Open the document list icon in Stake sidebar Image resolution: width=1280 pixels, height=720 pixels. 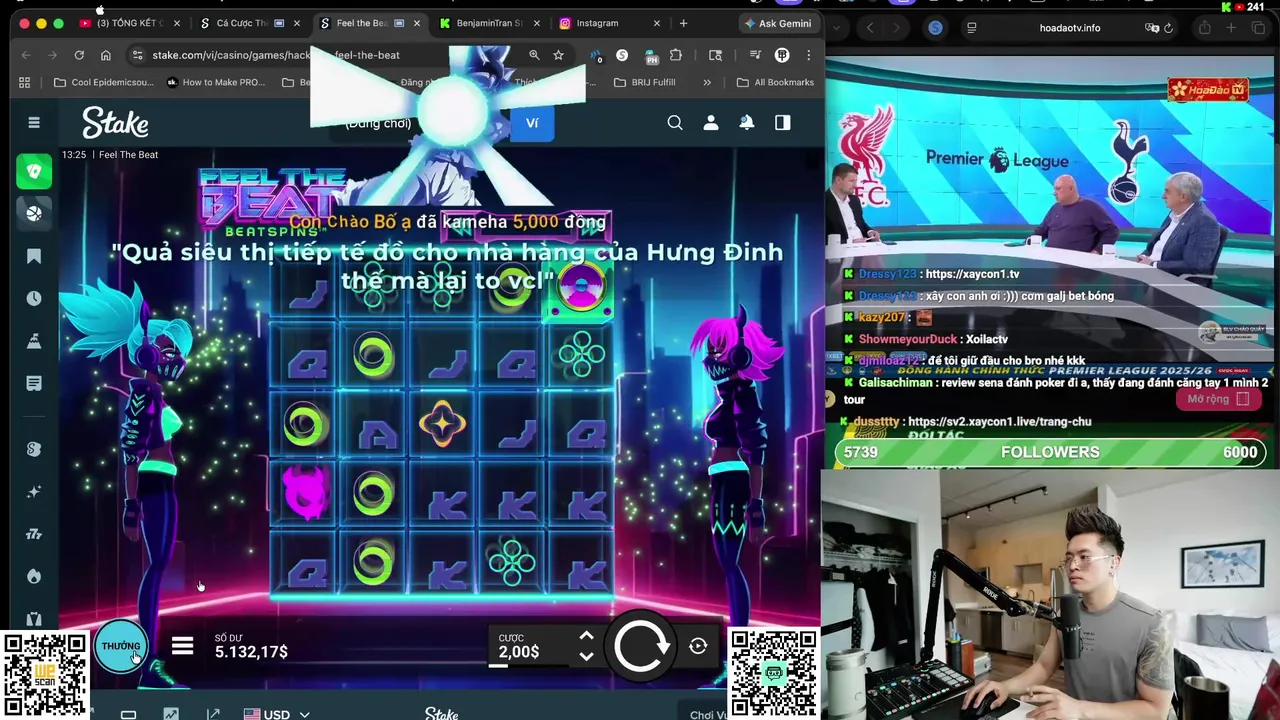point(34,383)
